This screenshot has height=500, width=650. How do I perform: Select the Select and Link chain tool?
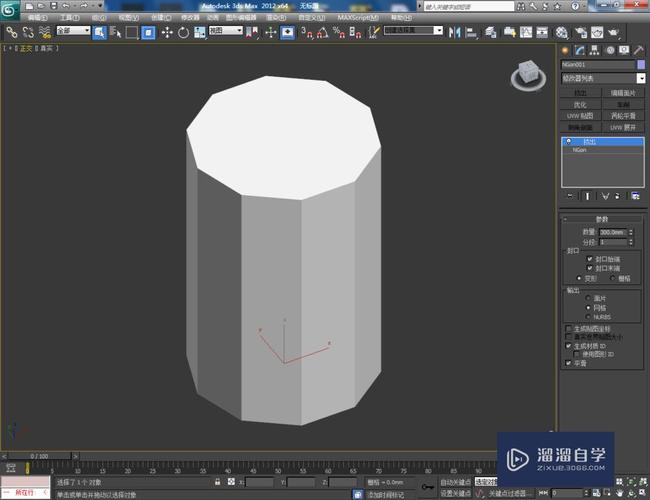[11, 32]
